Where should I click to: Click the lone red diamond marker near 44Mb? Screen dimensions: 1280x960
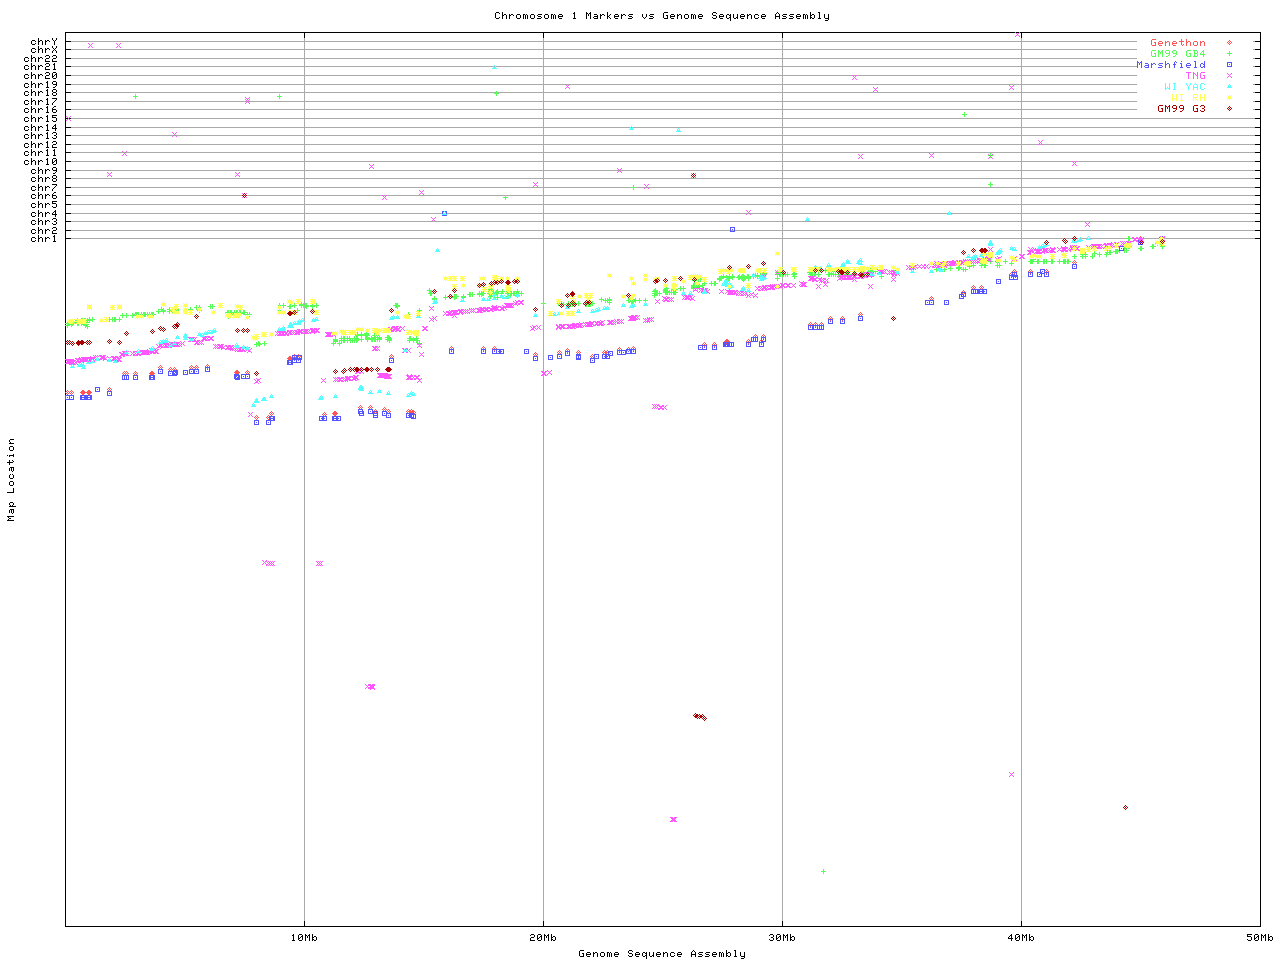[1125, 808]
